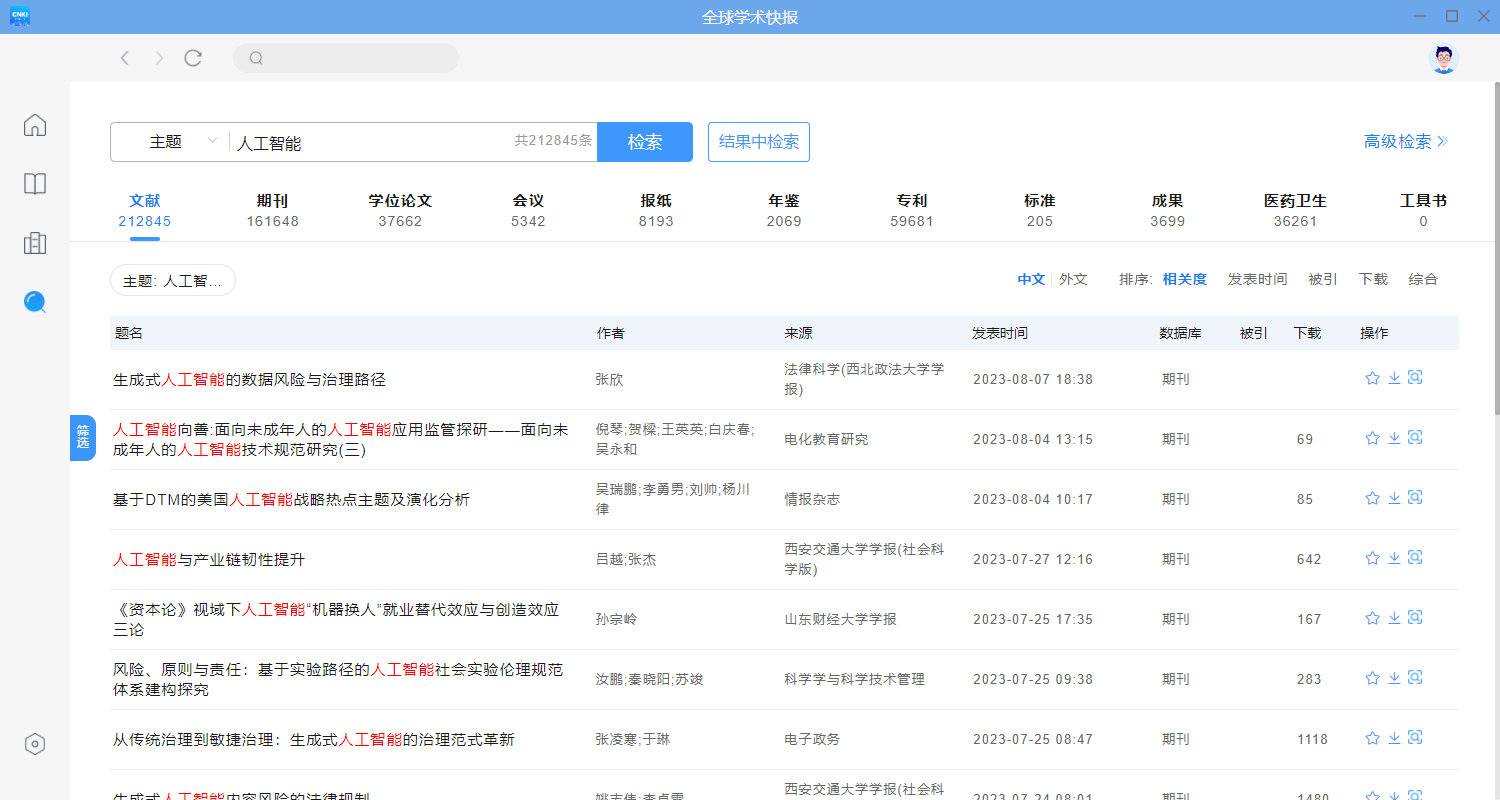
Task: Open settings hexagon icon in sidebar
Action: 35,744
